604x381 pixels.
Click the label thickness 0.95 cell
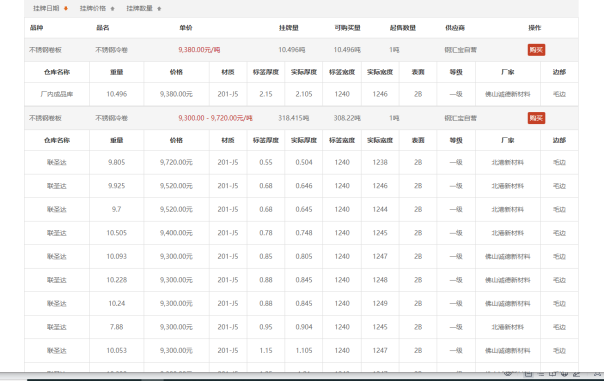266,327
